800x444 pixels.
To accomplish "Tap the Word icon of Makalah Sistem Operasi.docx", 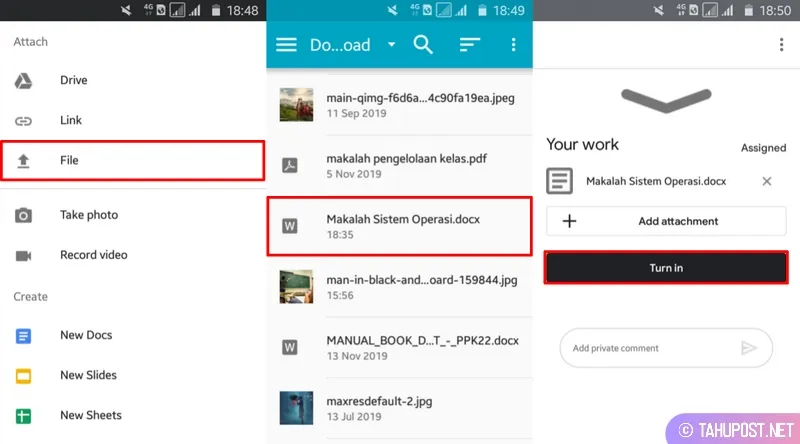I will point(290,226).
